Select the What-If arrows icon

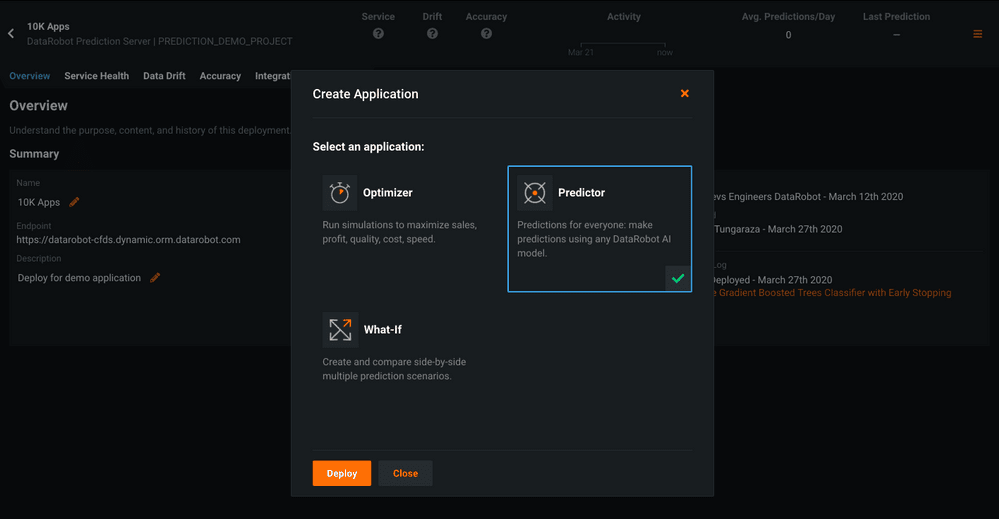pos(340,329)
